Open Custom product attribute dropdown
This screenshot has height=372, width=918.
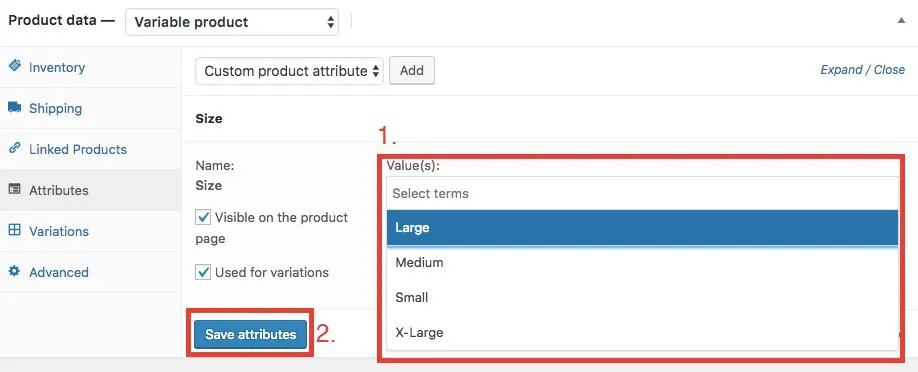[x=289, y=71]
